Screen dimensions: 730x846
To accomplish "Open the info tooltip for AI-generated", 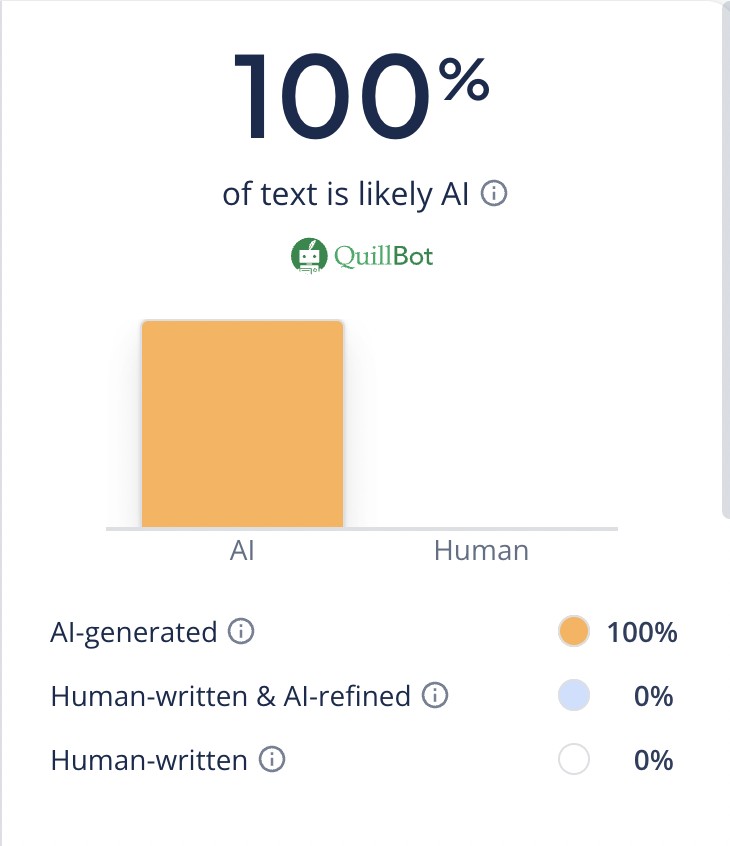I will tap(240, 632).
